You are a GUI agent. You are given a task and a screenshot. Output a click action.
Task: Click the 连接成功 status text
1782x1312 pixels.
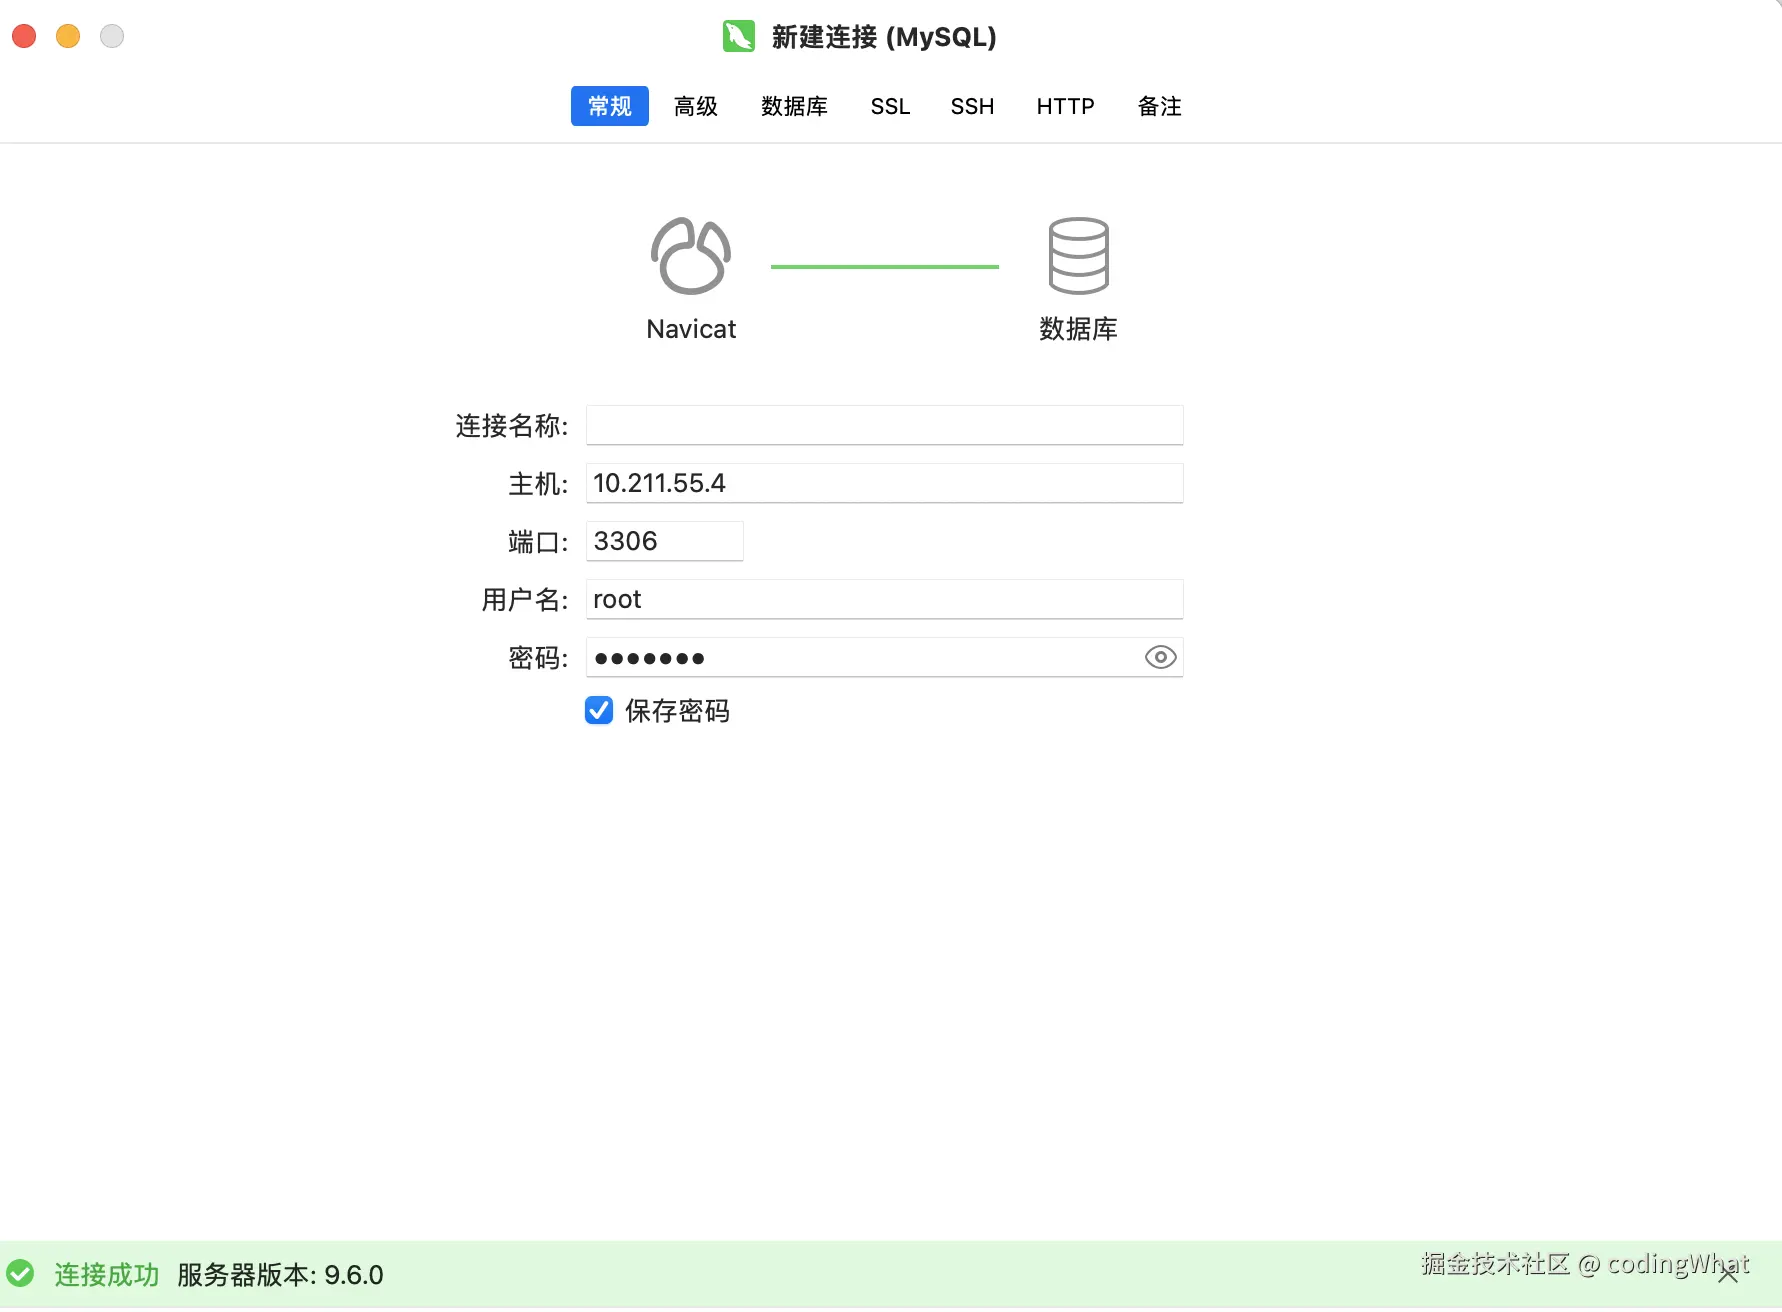(x=107, y=1275)
